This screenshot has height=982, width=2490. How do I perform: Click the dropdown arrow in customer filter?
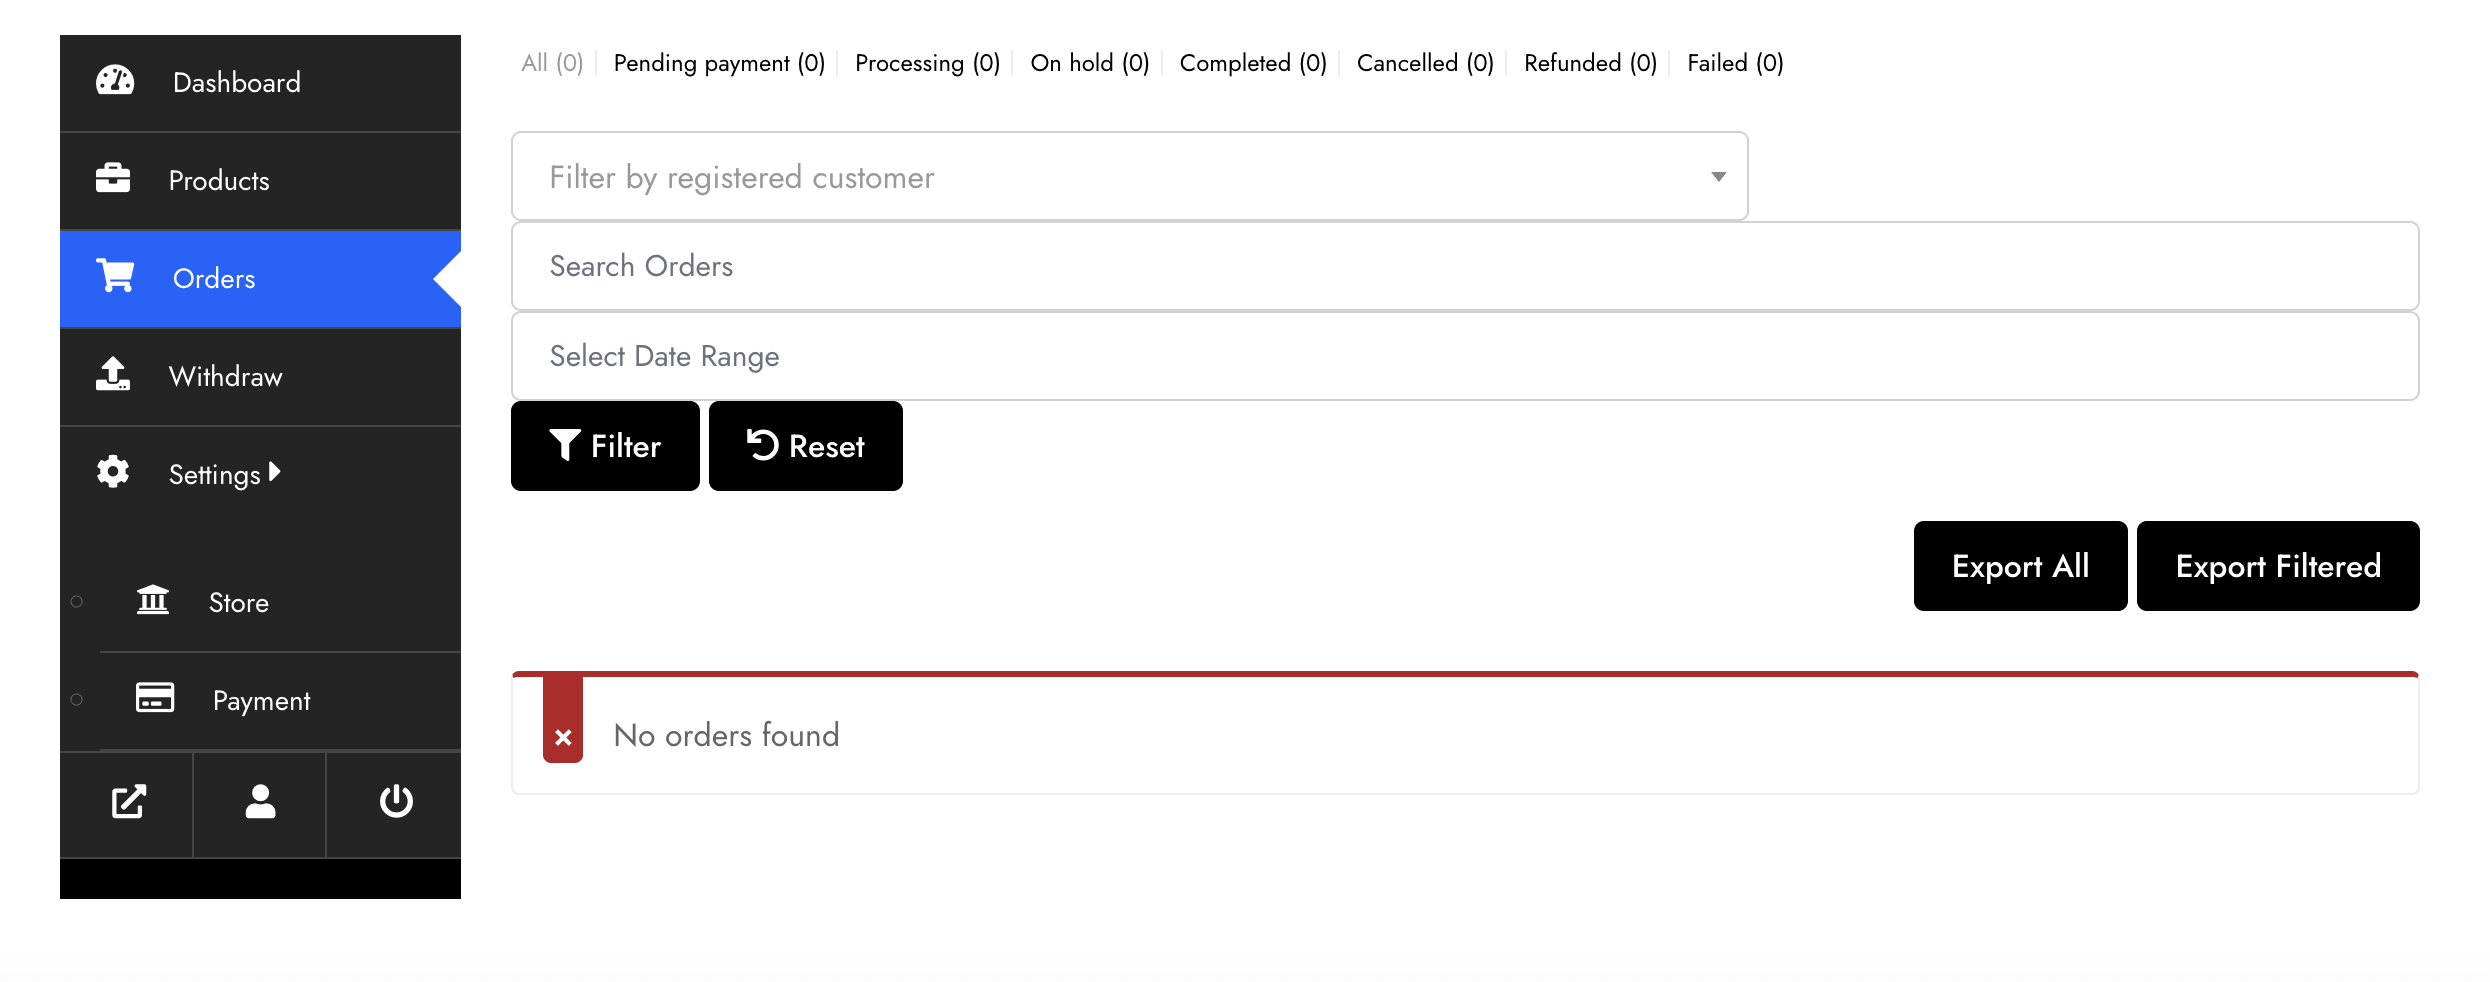pos(1718,177)
